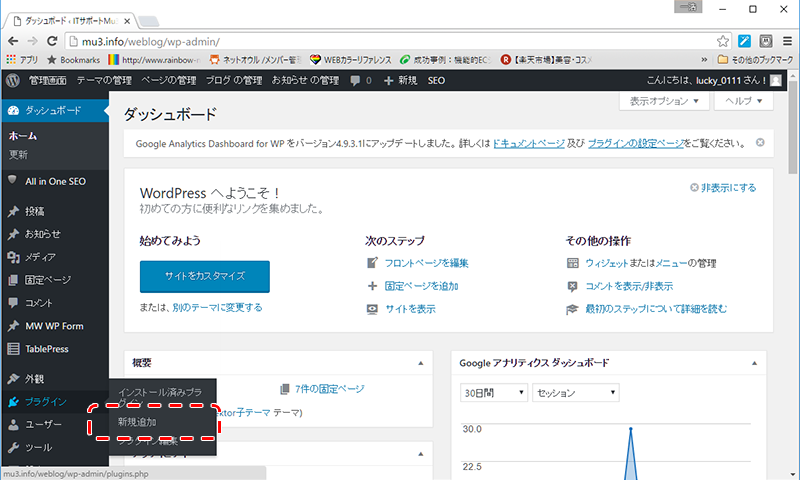Screen dimensions: 800x480
Task: Open 7件の固定ページ link
Action: (330, 389)
